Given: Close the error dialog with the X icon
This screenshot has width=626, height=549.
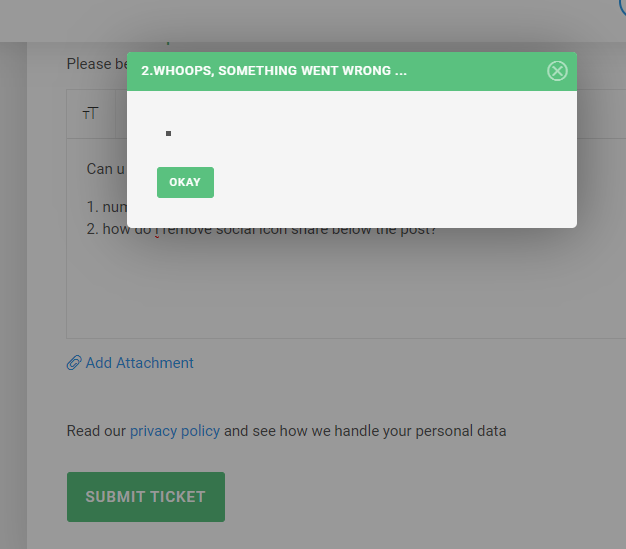Looking at the screenshot, I should (x=557, y=71).
